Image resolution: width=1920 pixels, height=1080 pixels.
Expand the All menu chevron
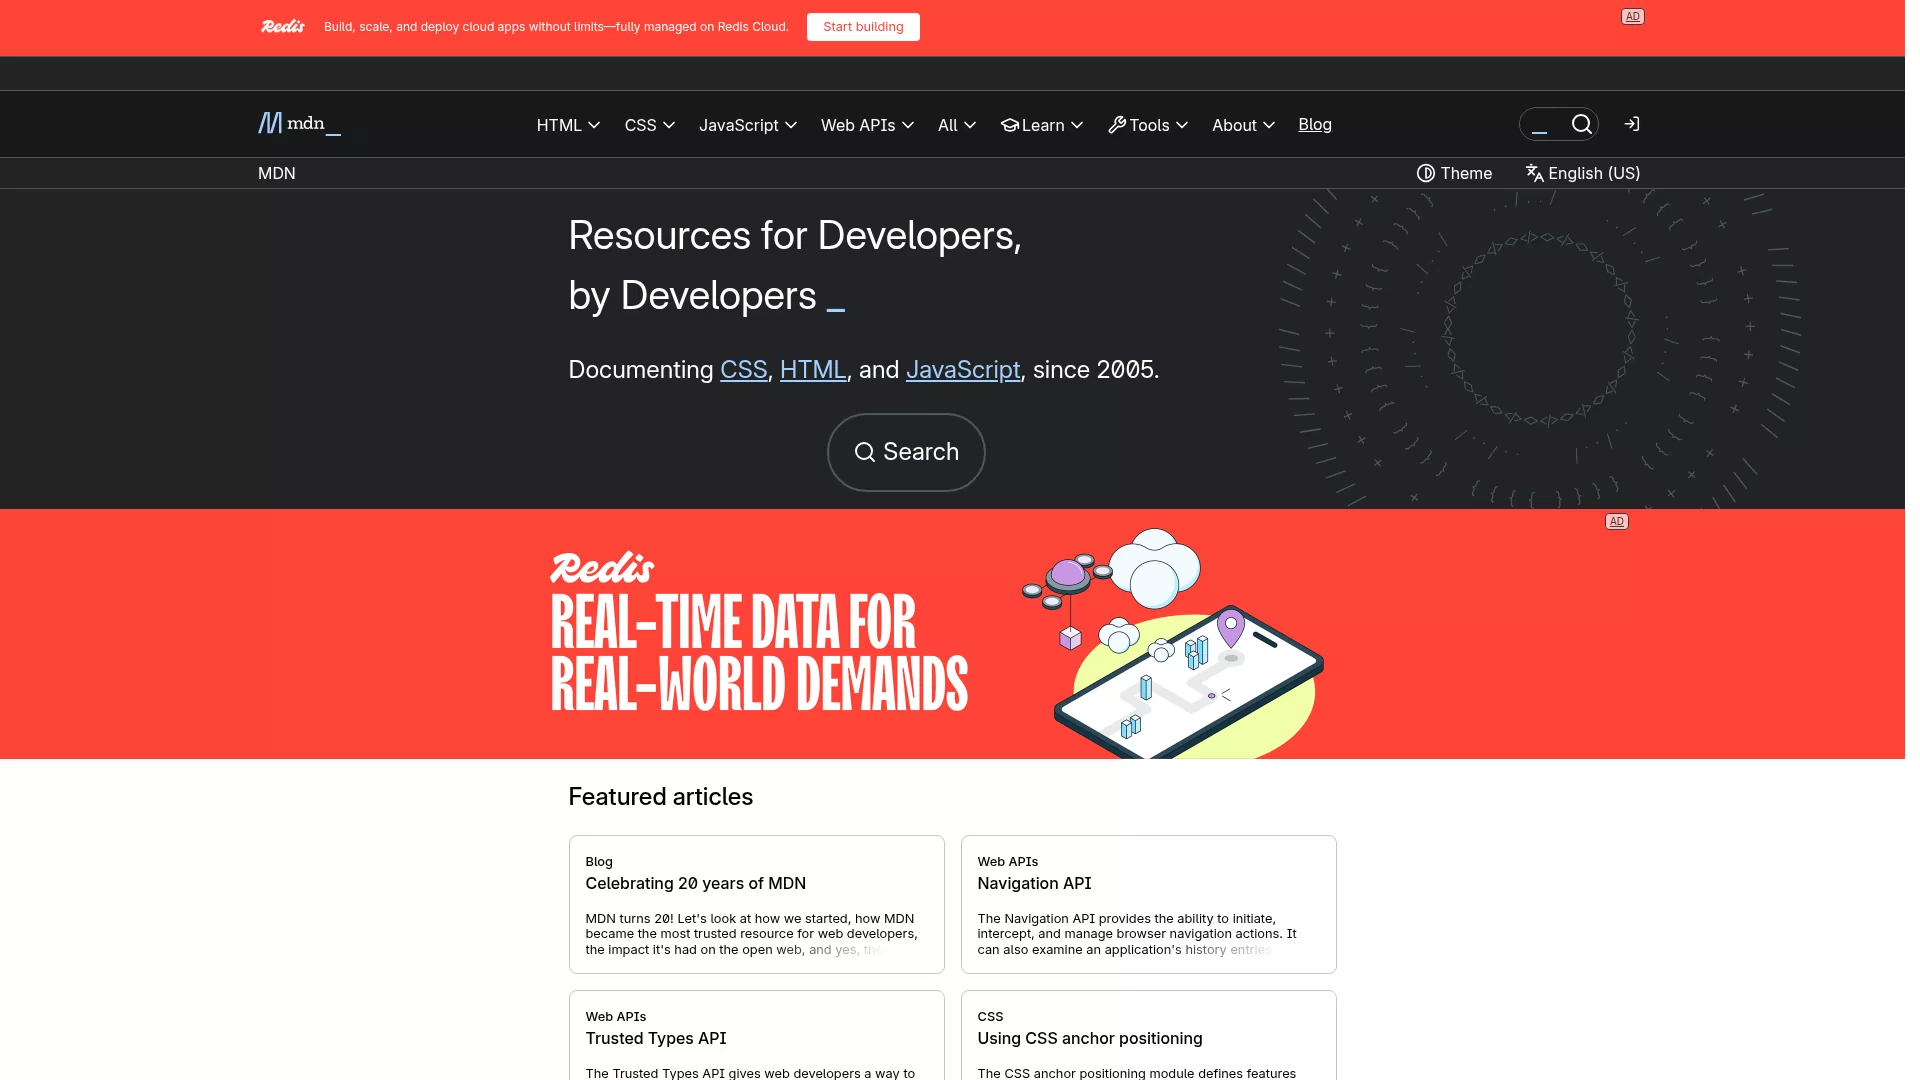coord(970,125)
